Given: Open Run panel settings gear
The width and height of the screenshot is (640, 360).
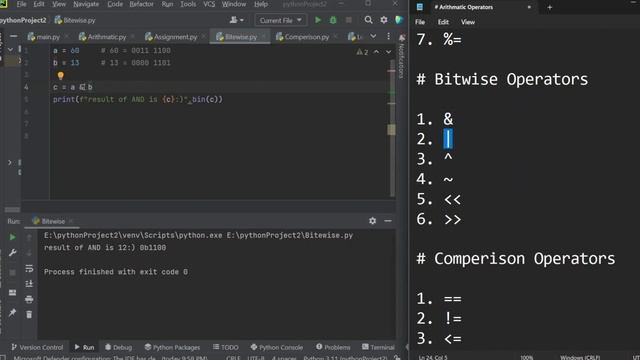Looking at the screenshot, I should (372, 221).
